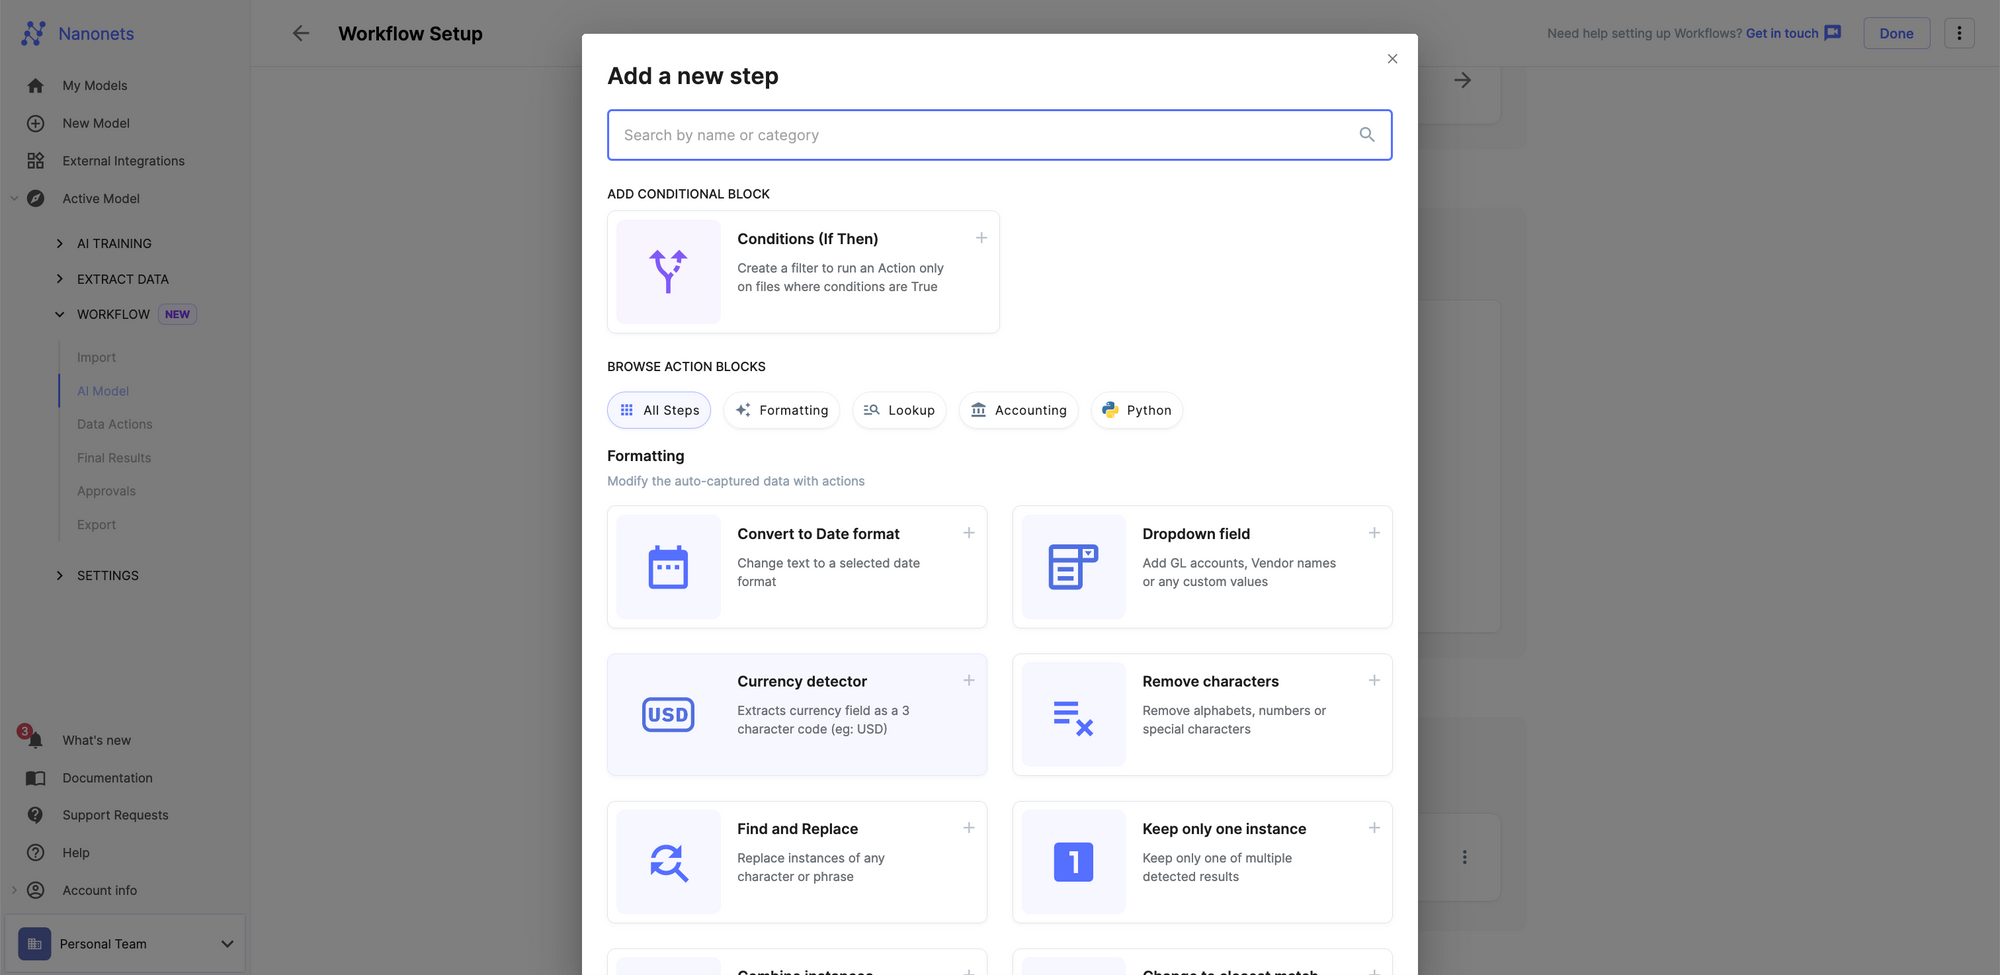Open the Documentation book icon
2000x975 pixels.
[x=35, y=778]
